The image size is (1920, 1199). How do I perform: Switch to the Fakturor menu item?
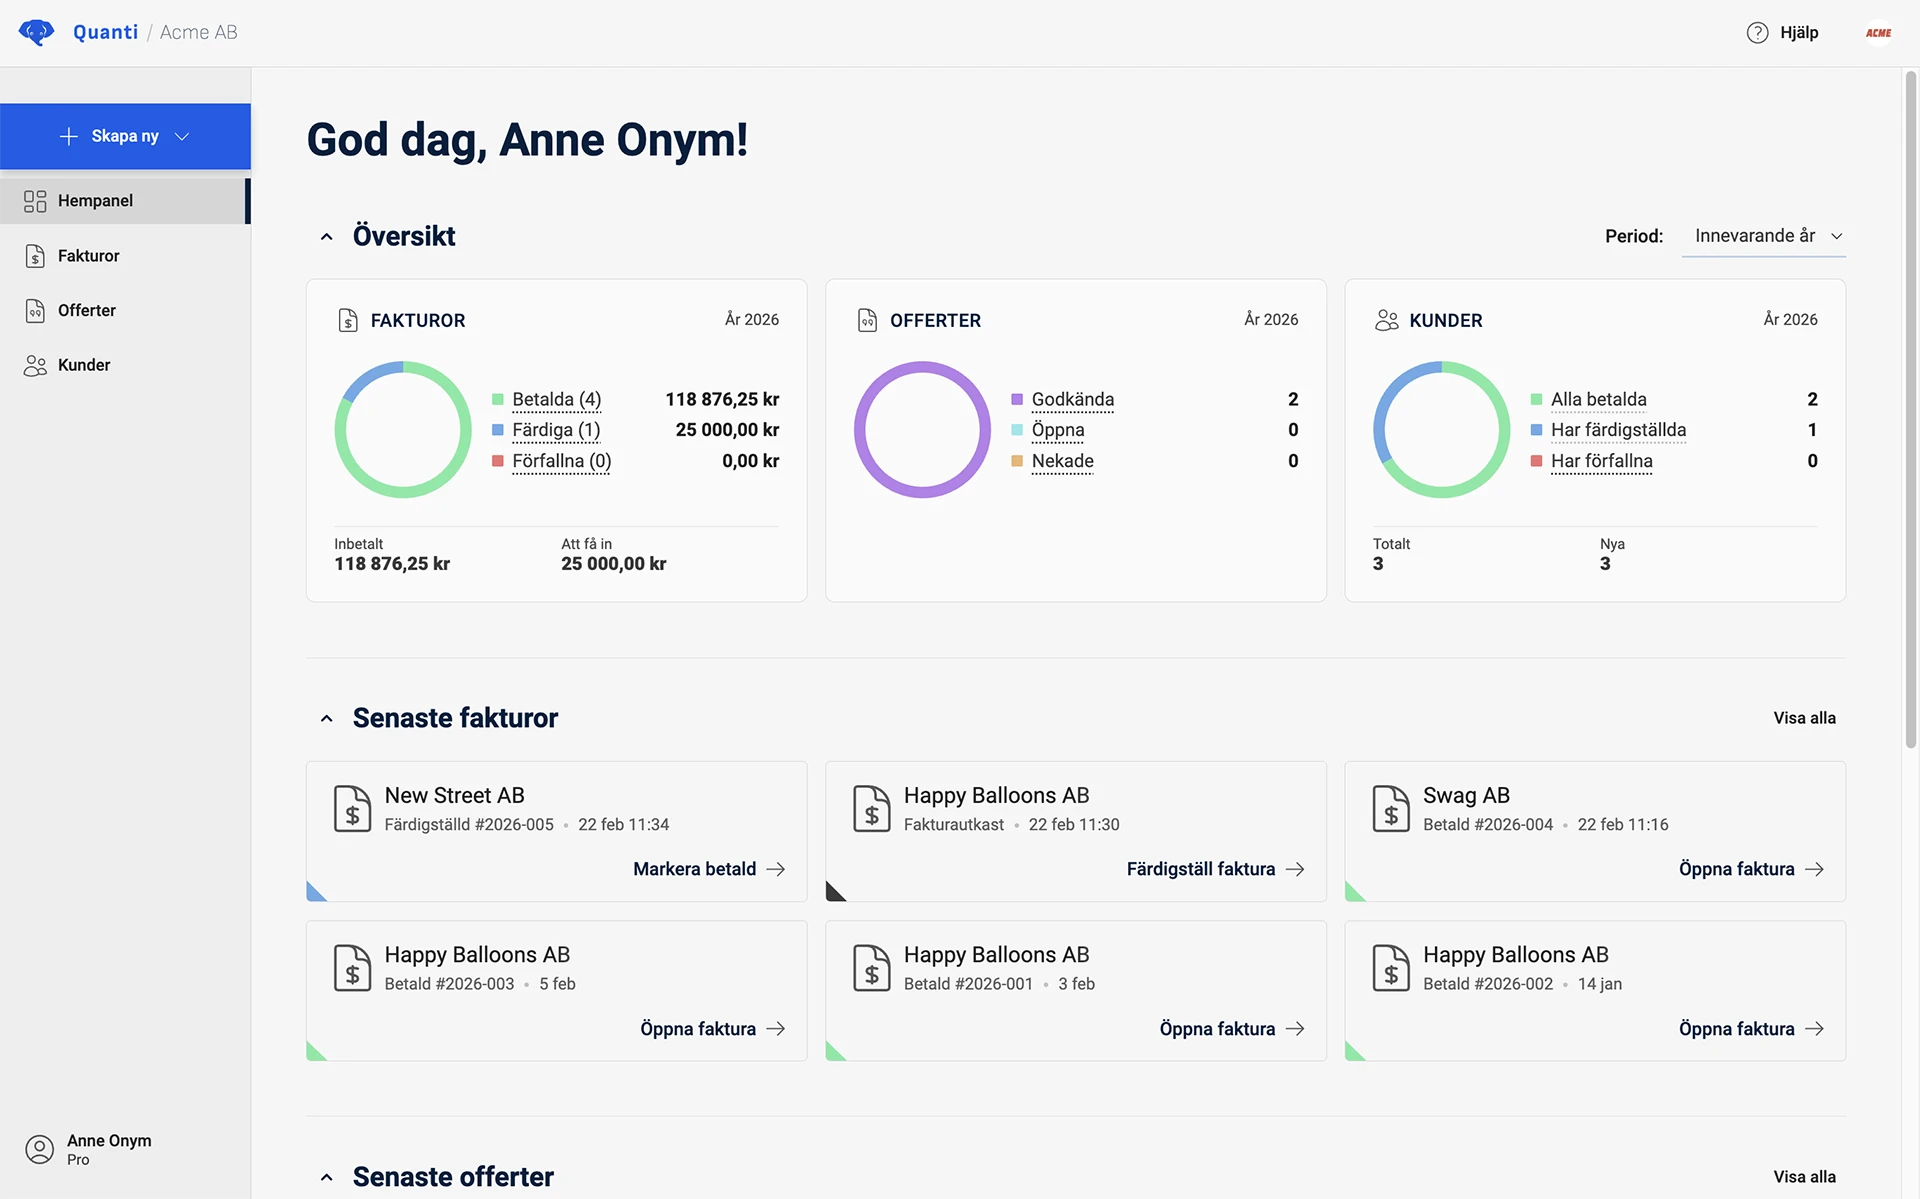point(87,255)
